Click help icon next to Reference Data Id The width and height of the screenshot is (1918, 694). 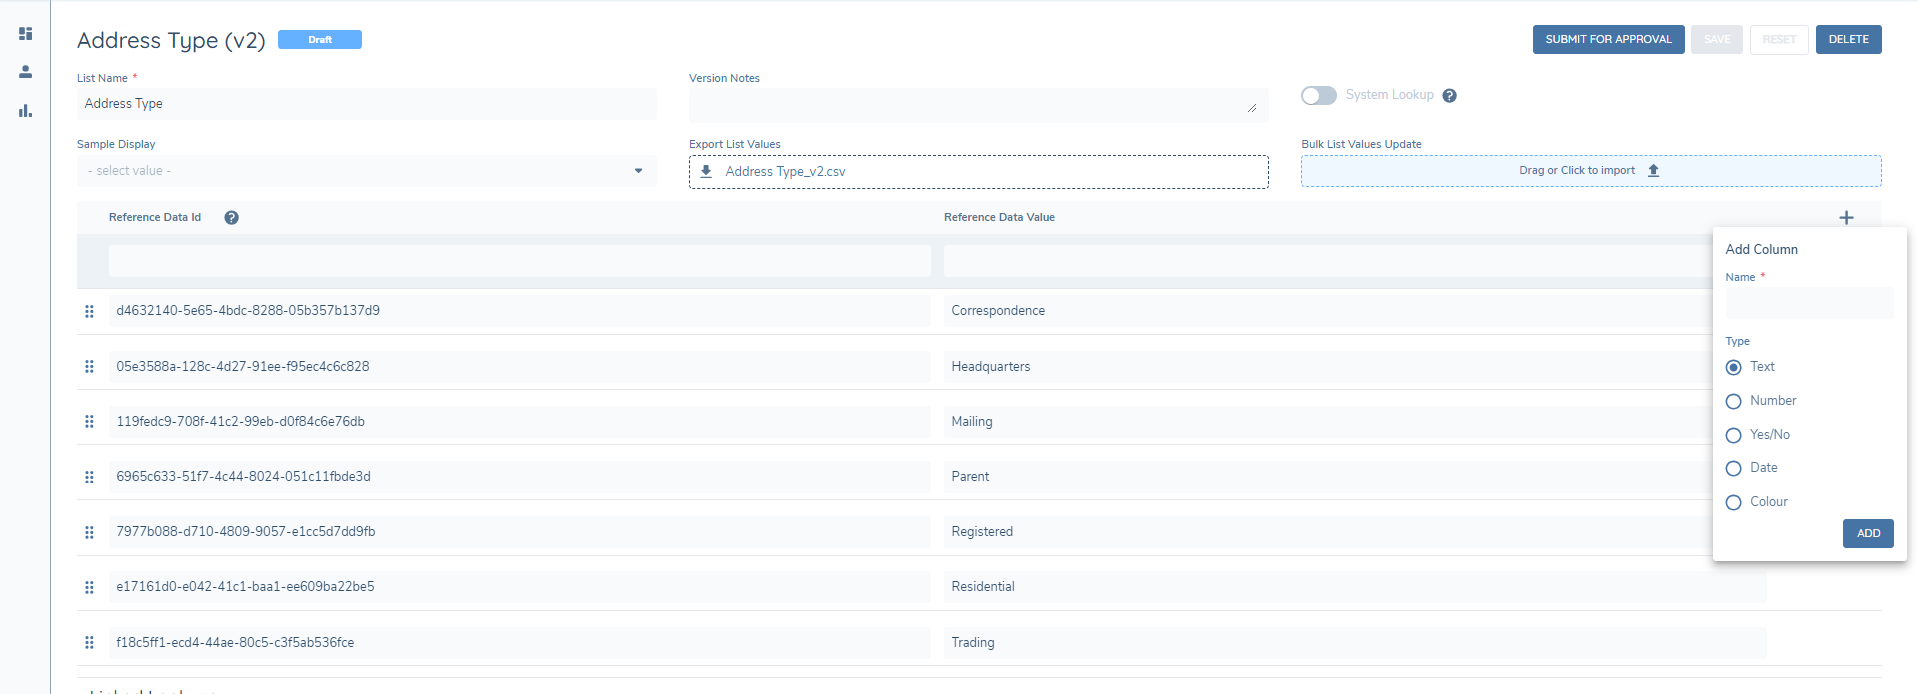pos(231,218)
